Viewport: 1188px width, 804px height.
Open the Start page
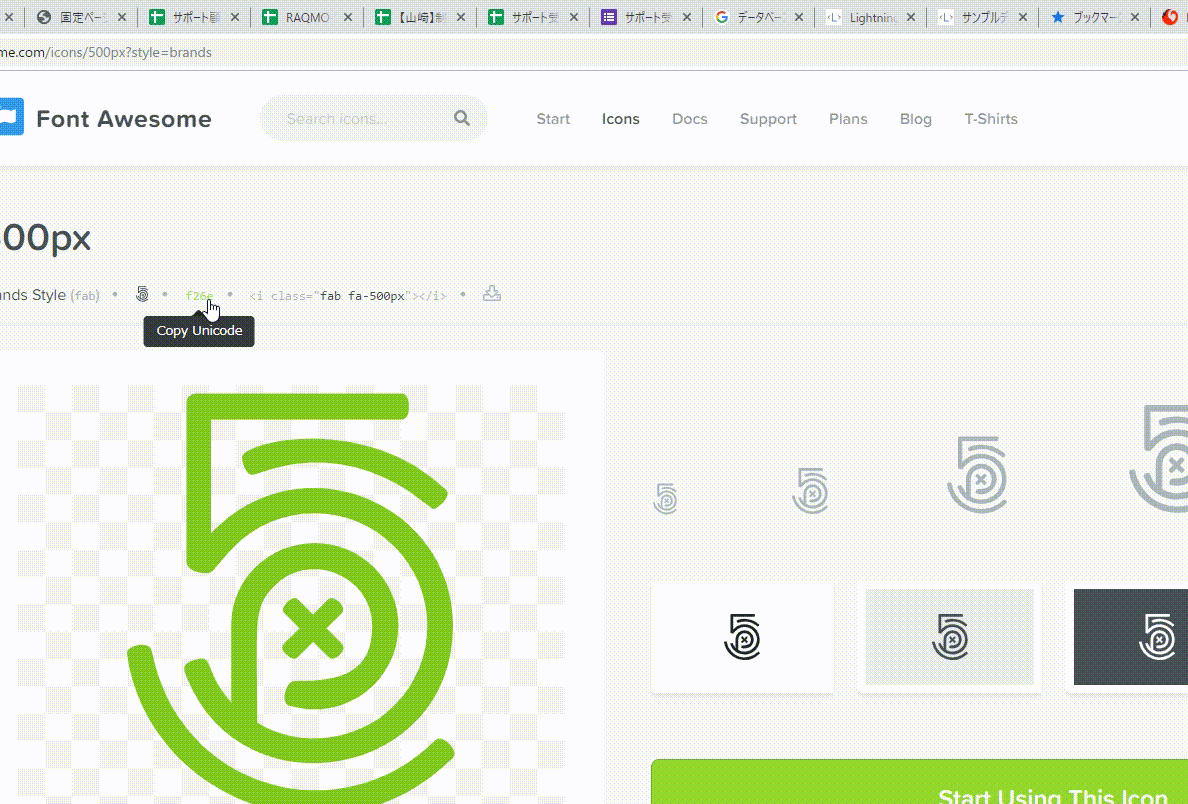(x=553, y=119)
